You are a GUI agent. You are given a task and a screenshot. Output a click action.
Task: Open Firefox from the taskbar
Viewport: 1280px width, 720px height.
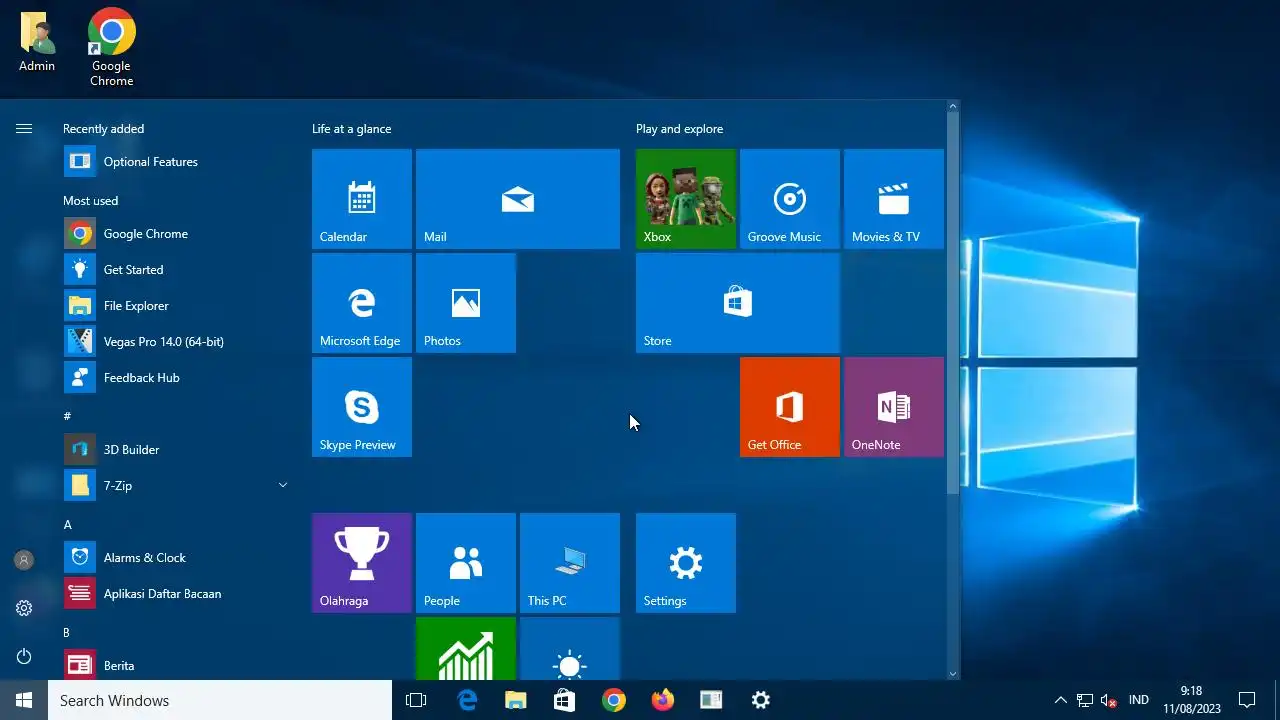(663, 700)
